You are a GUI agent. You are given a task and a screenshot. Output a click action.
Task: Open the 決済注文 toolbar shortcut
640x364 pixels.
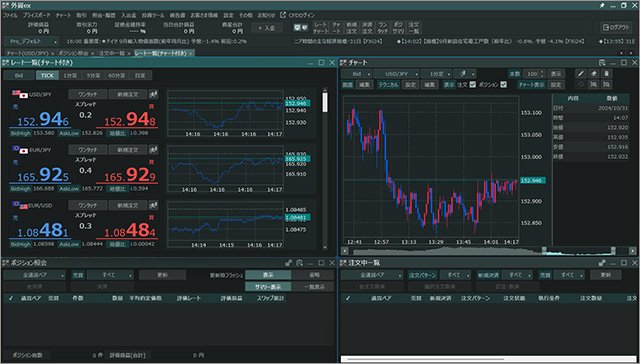point(367,28)
